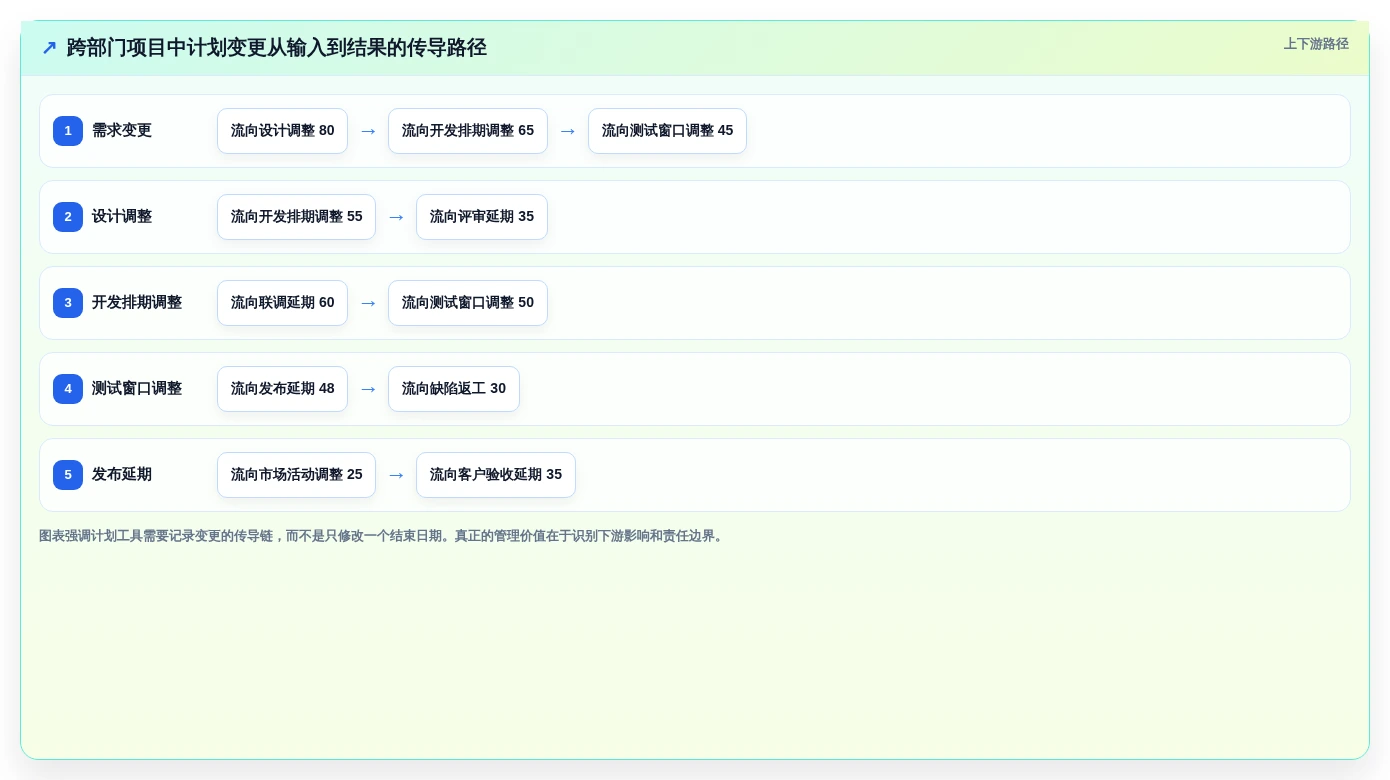Click the 设计调整 row label
Viewport: 1390px width, 780px height.
click(x=122, y=217)
